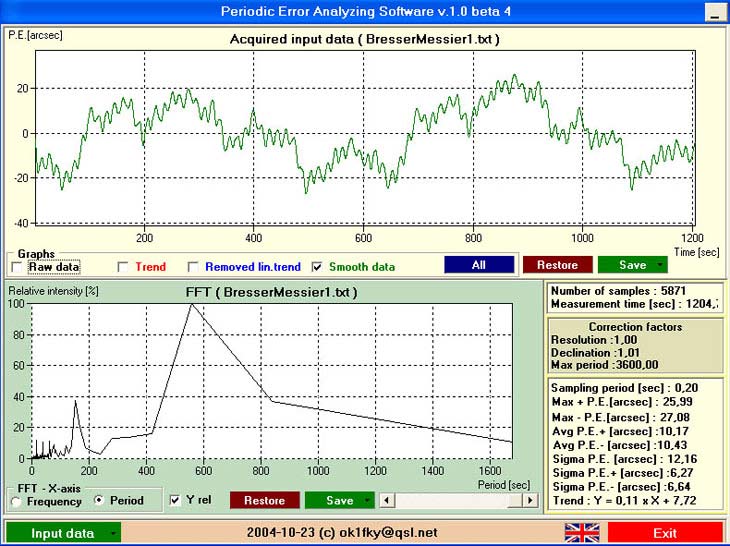Screen dimensions: 730x546
Task: Click the Avg P.E.- [arcsec] :10,43 line
Action: pyautogui.click(x=620, y=445)
